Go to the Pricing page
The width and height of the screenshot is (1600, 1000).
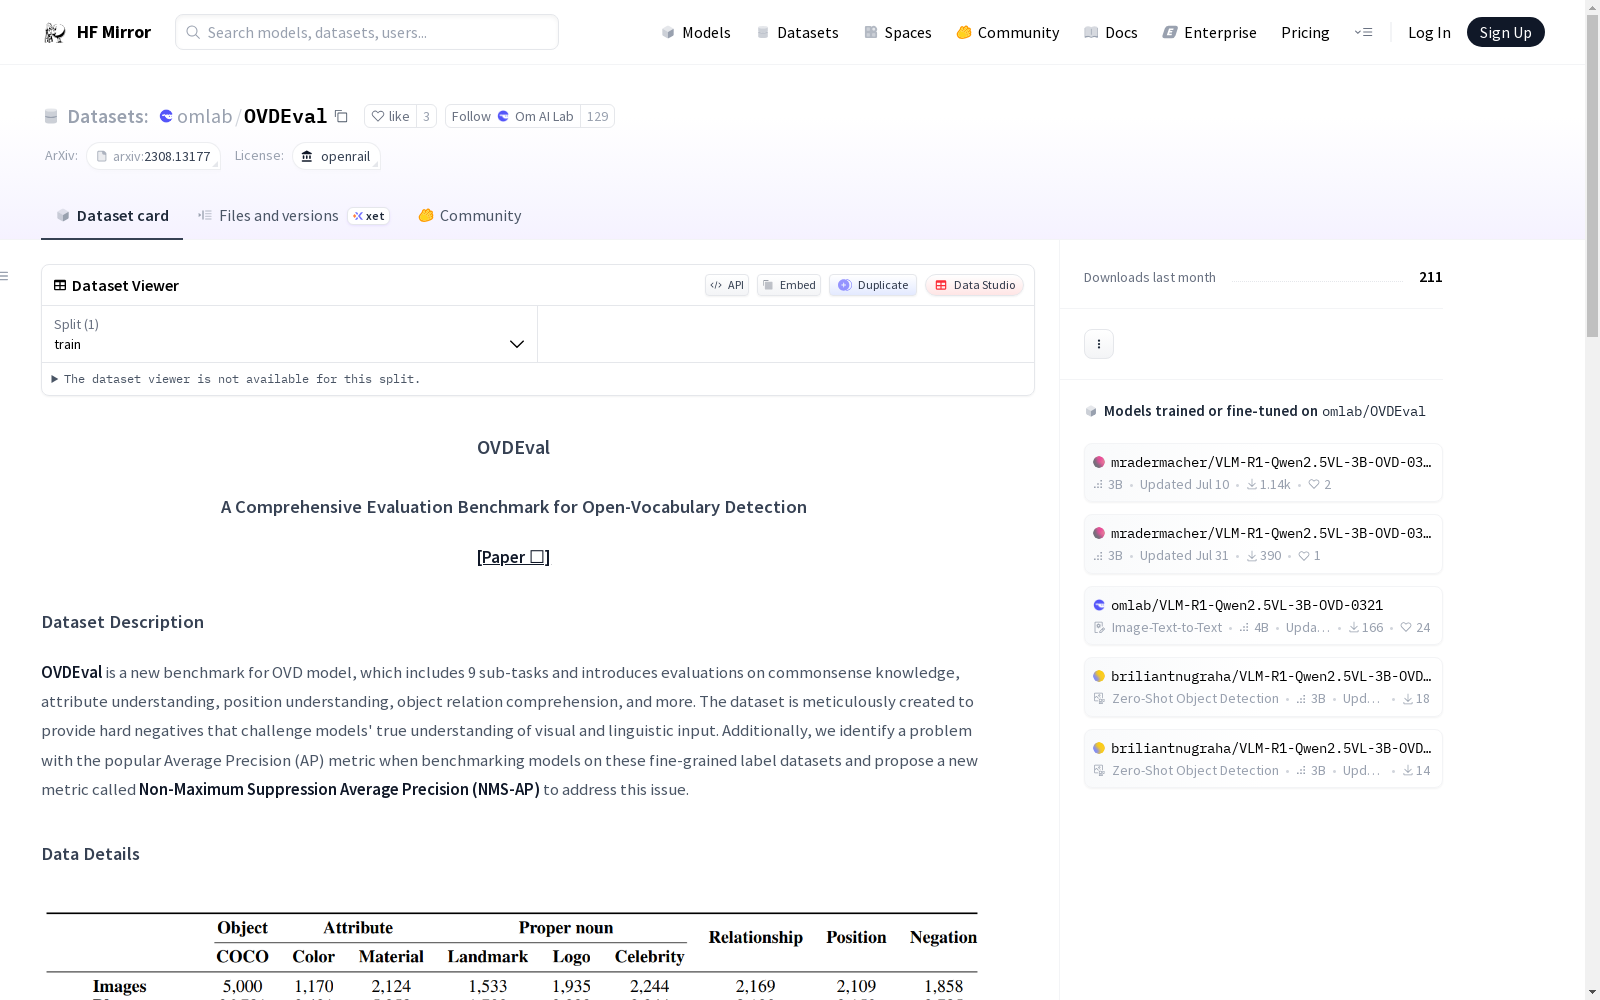pos(1305,32)
